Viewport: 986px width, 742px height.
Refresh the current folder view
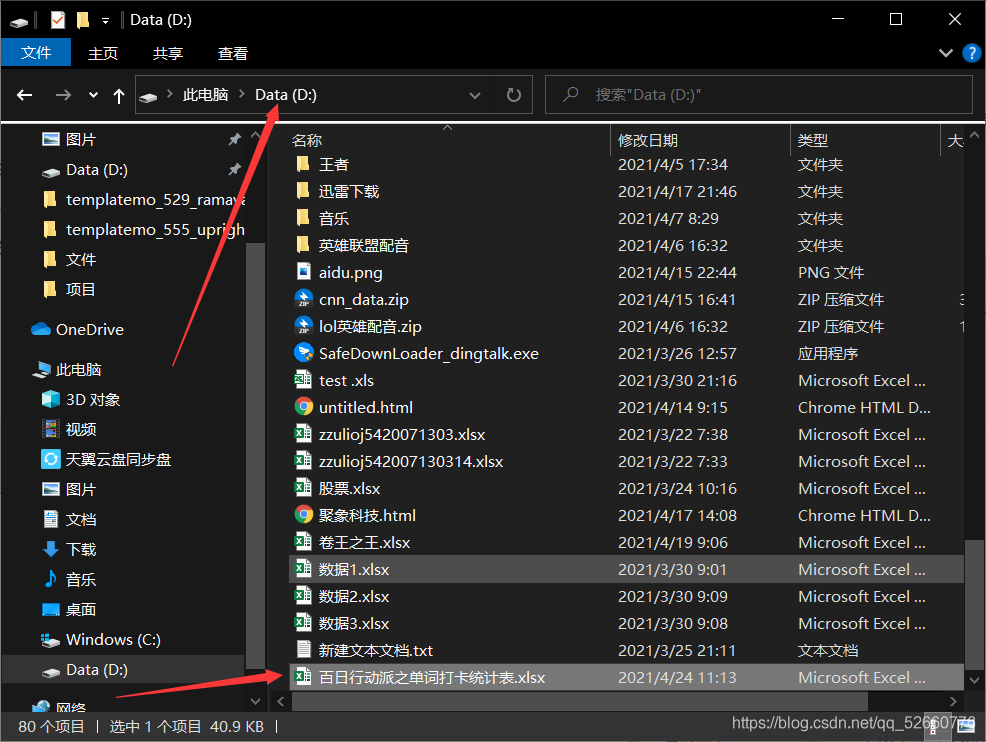[514, 95]
